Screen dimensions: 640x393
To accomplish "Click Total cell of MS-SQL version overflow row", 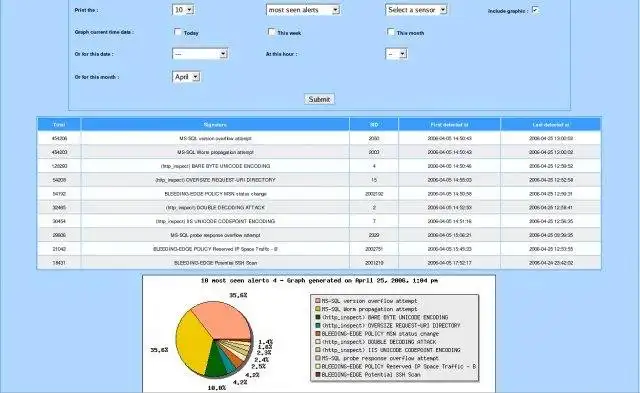I will pos(59,138).
